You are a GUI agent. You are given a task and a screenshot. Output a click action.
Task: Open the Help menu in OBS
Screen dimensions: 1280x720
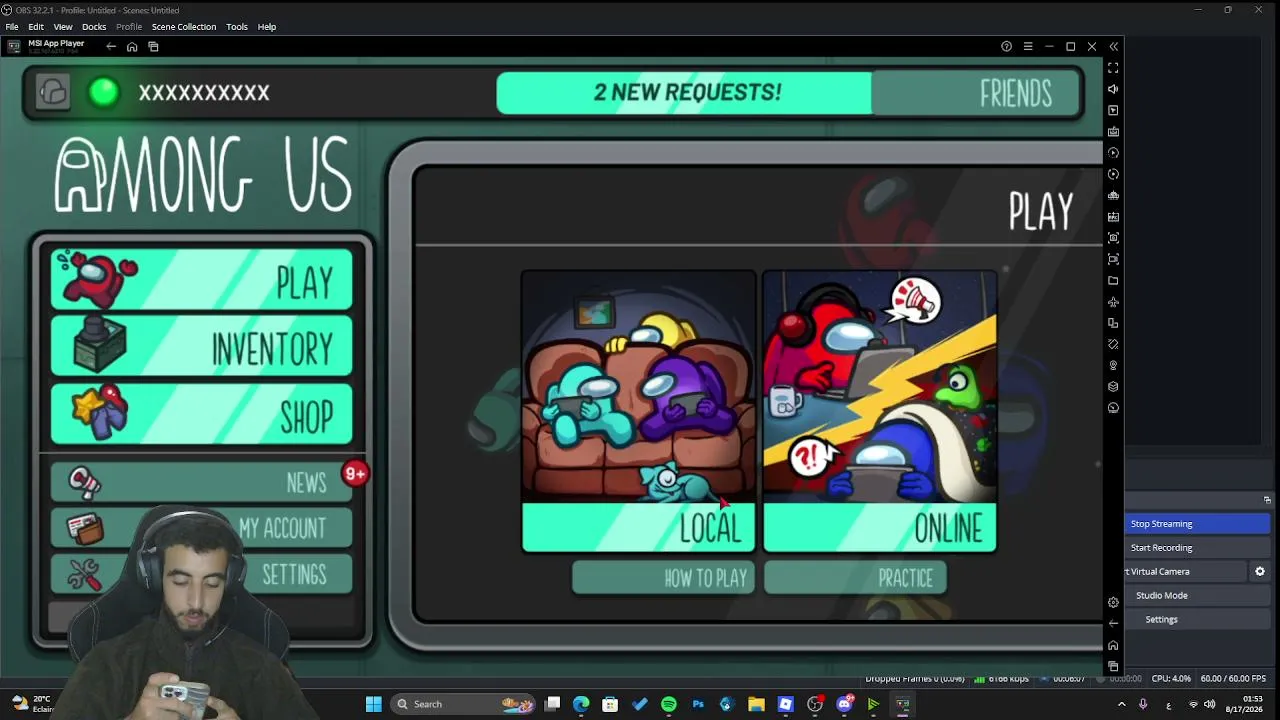[267, 27]
